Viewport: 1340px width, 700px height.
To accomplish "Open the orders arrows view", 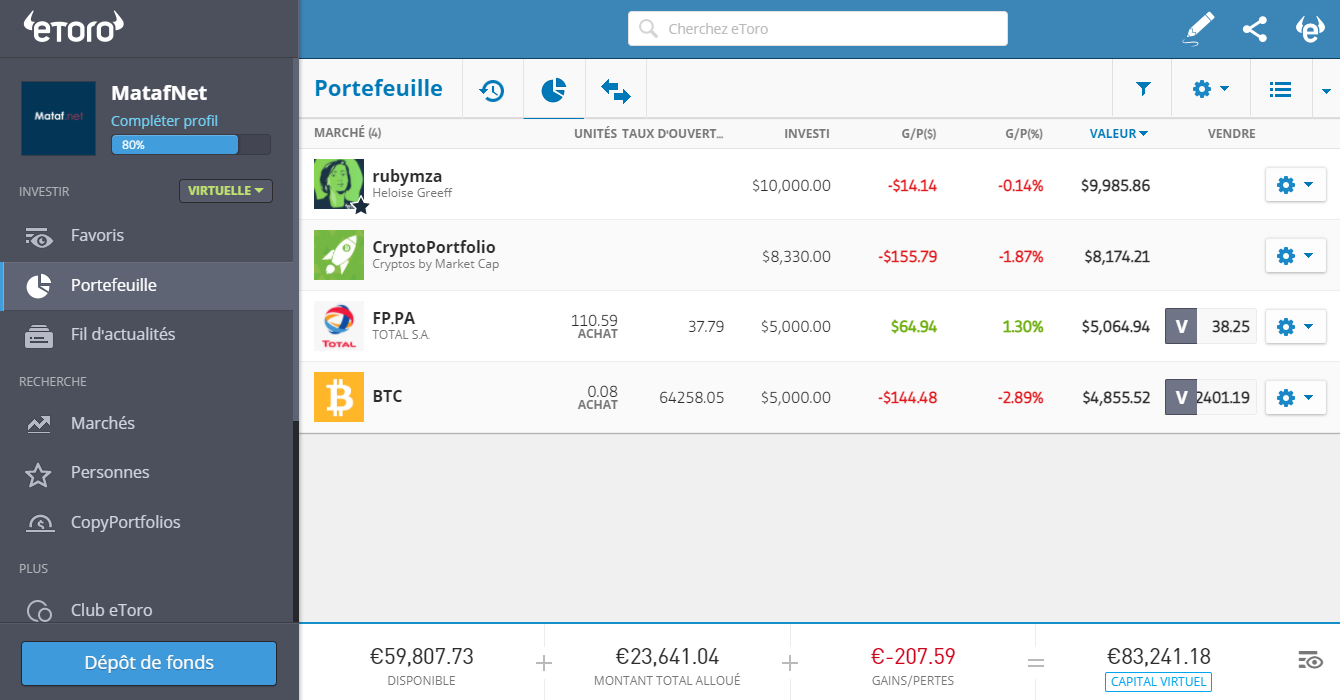I will coord(616,91).
